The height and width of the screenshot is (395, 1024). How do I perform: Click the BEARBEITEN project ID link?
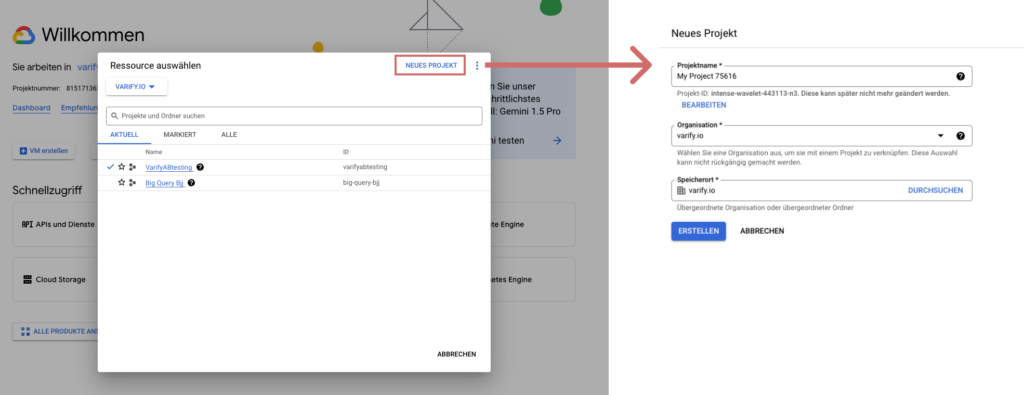coord(703,105)
